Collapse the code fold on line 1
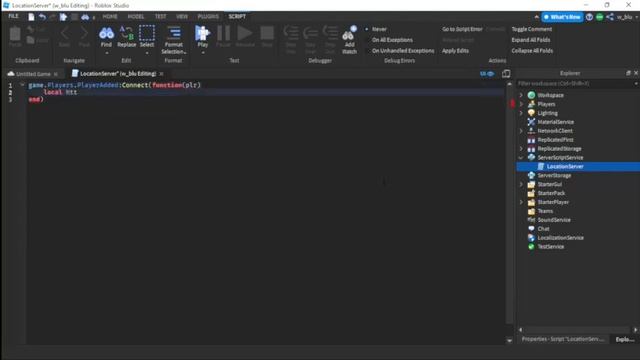Viewport: 640px width, 360px height. (22, 85)
